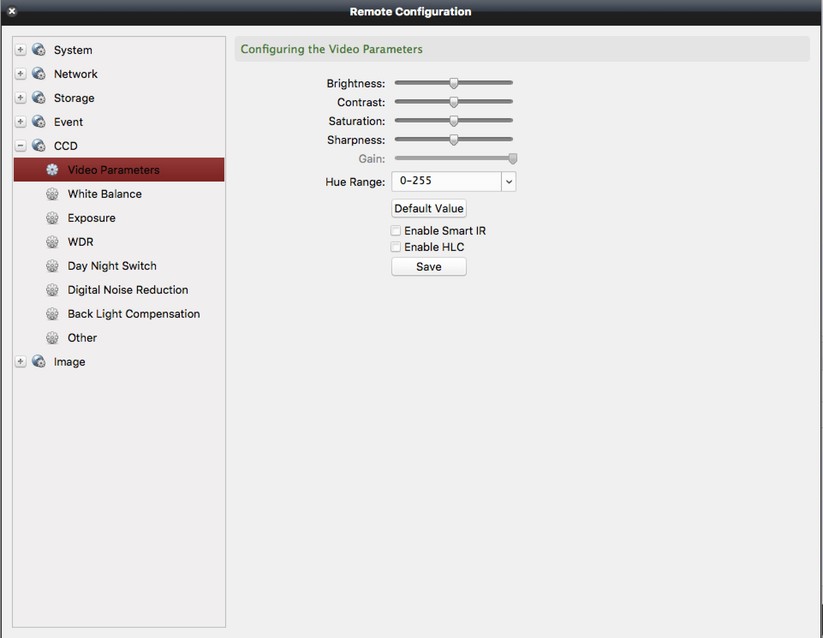
Task: Click the Image category globe icon
Action: coord(38,361)
